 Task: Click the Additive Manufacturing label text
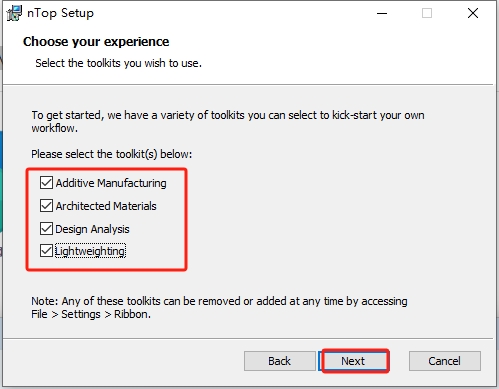click(x=111, y=183)
